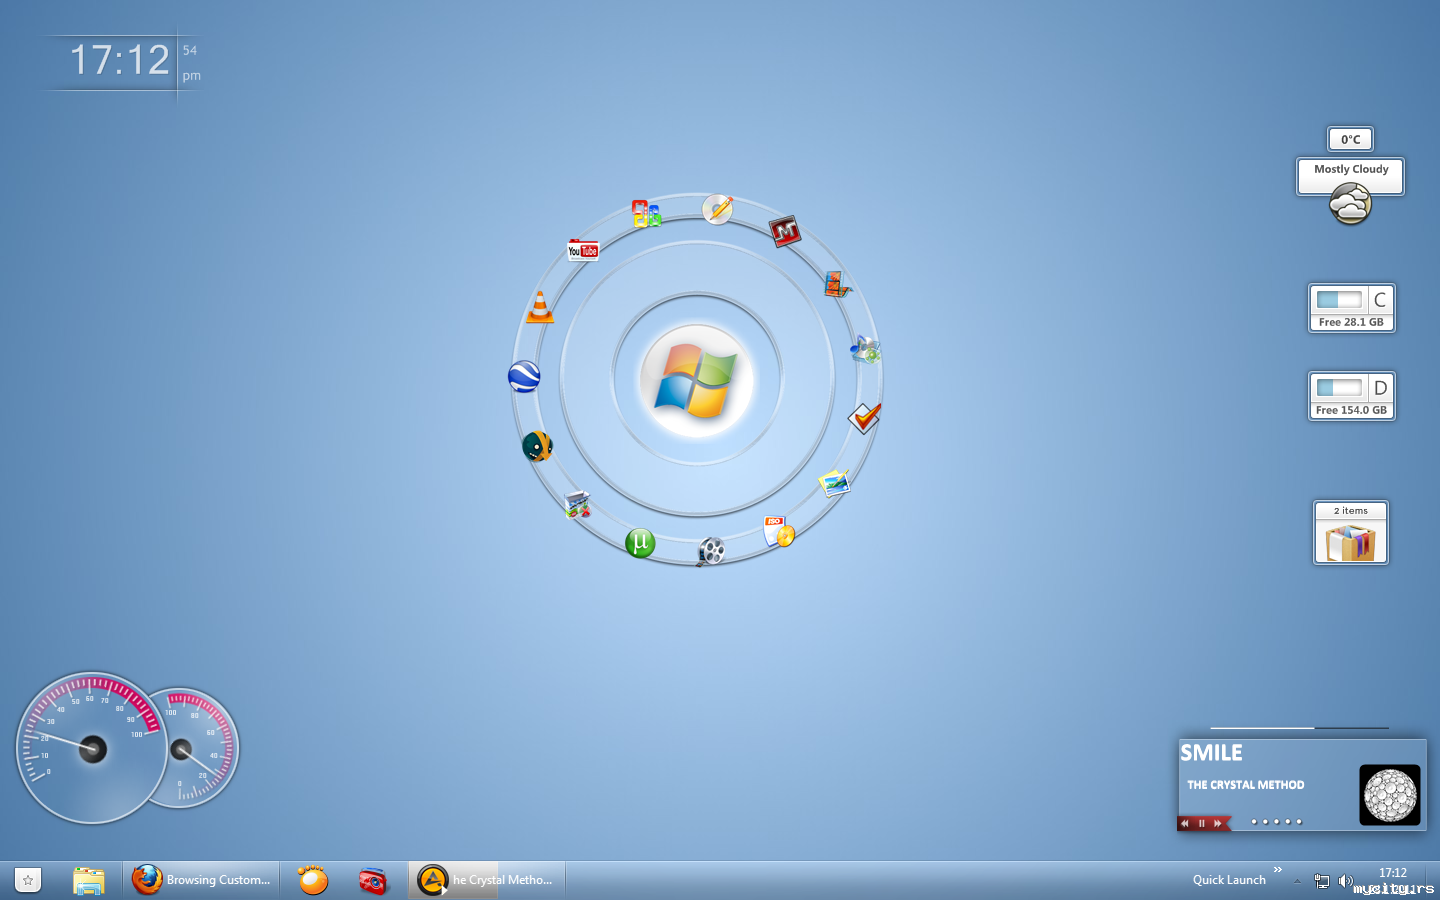This screenshot has width=1440, height=900.
Task: Launch the photo gallery icon in the ring
Action: 834,483
